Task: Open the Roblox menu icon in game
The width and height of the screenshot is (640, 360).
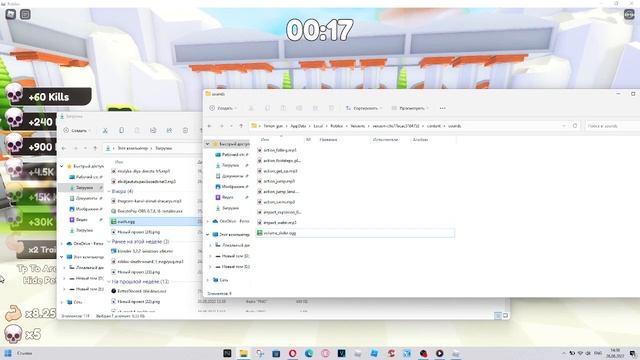Action: (11, 14)
